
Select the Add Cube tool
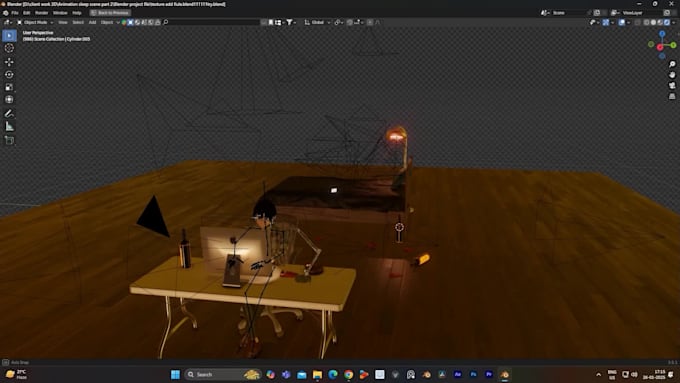9,140
